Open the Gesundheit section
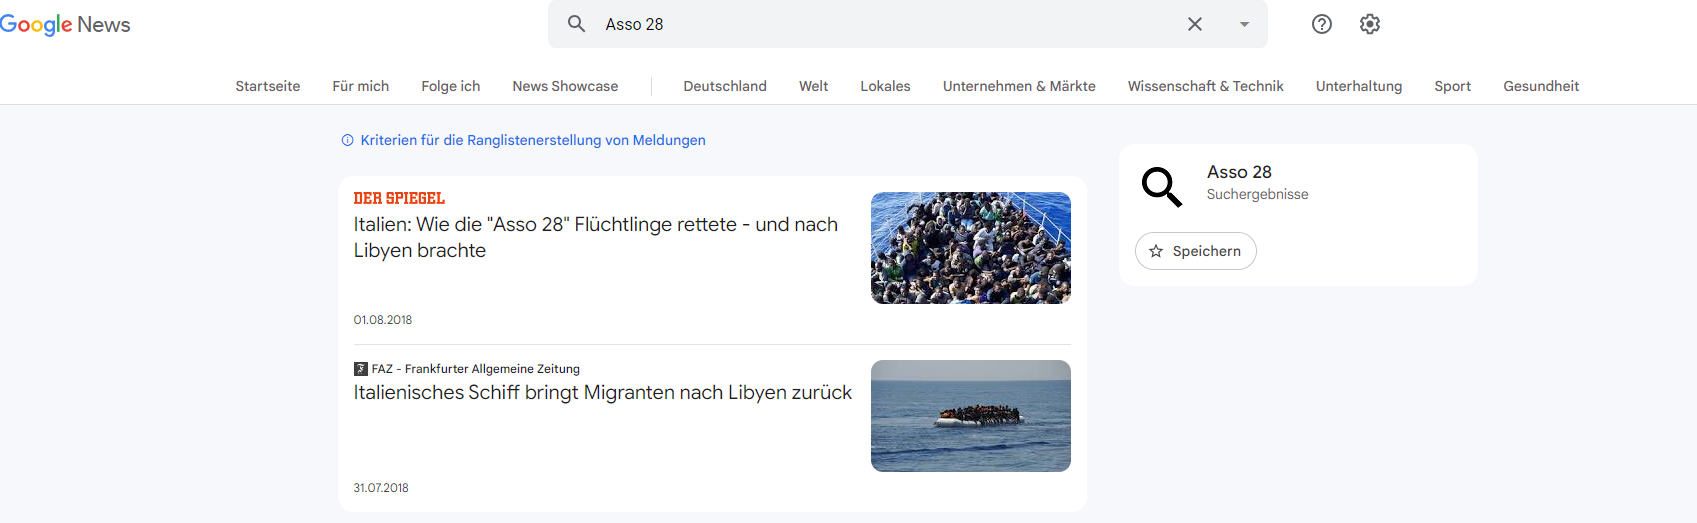This screenshot has width=1697, height=523. 1541,86
